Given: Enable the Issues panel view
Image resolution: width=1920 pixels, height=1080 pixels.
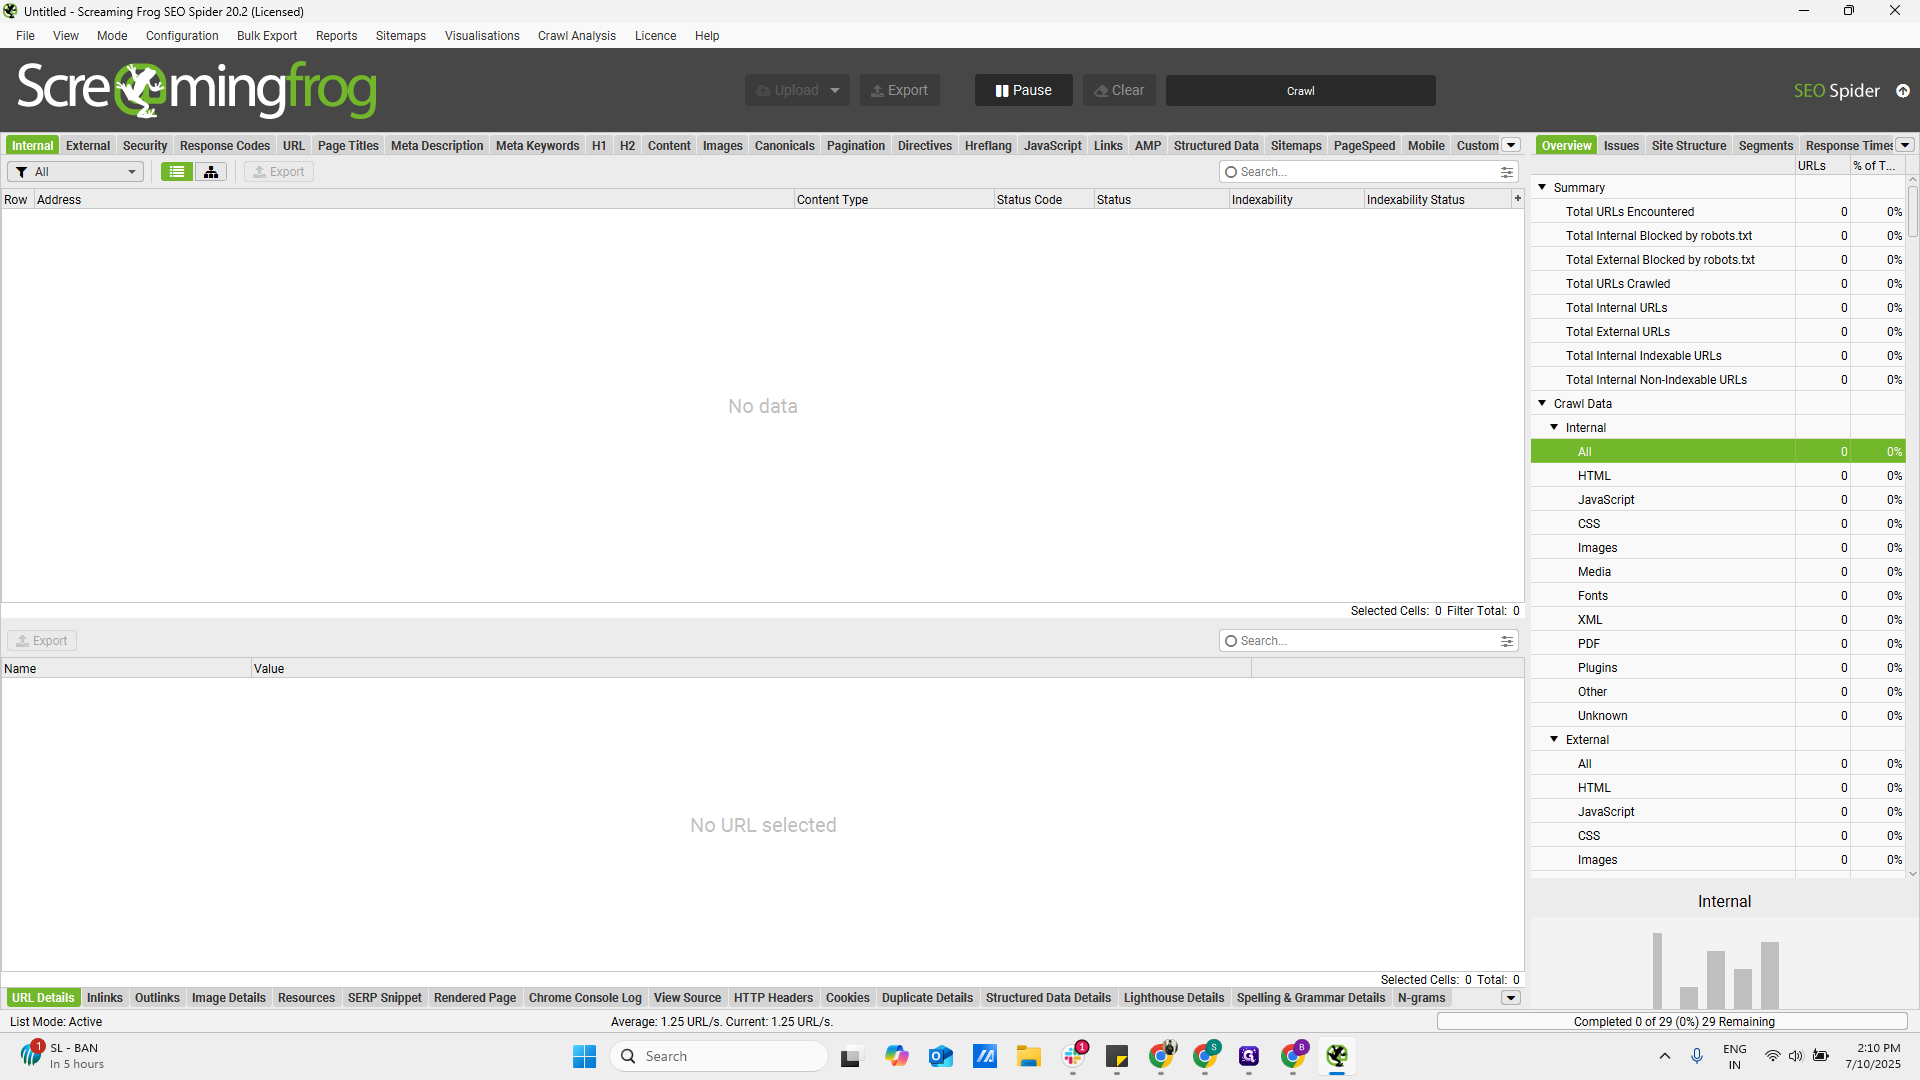Looking at the screenshot, I should pyautogui.click(x=1621, y=145).
